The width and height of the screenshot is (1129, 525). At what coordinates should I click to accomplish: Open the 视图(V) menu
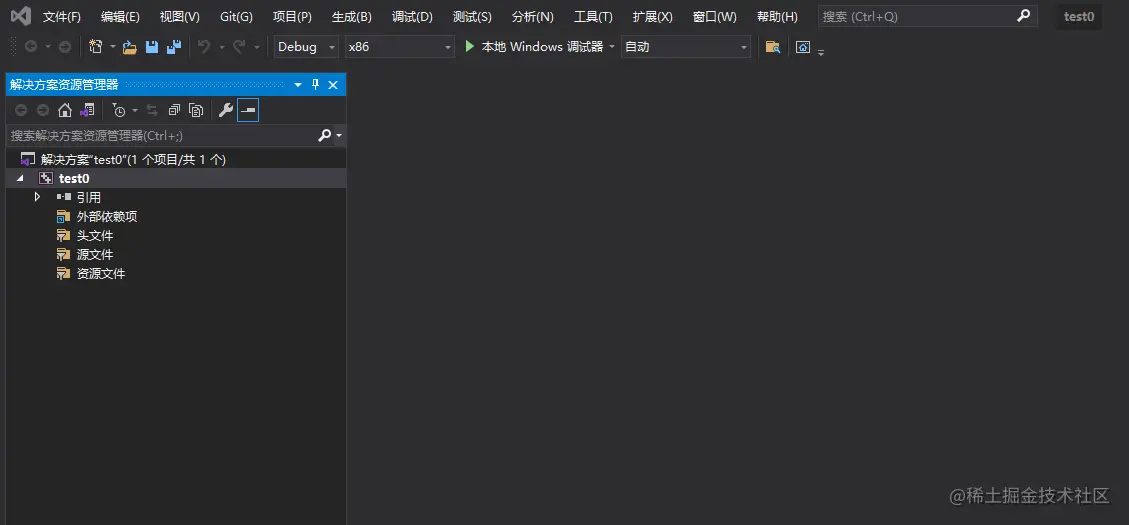pos(180,17)
